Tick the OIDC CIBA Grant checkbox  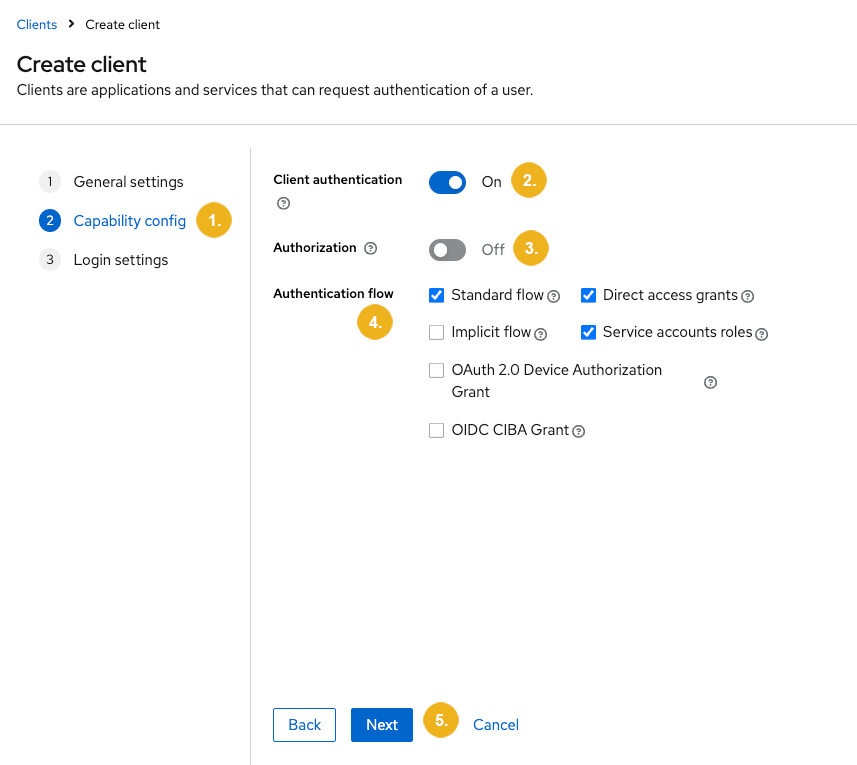pyautogui.click(x=436, y=431)
